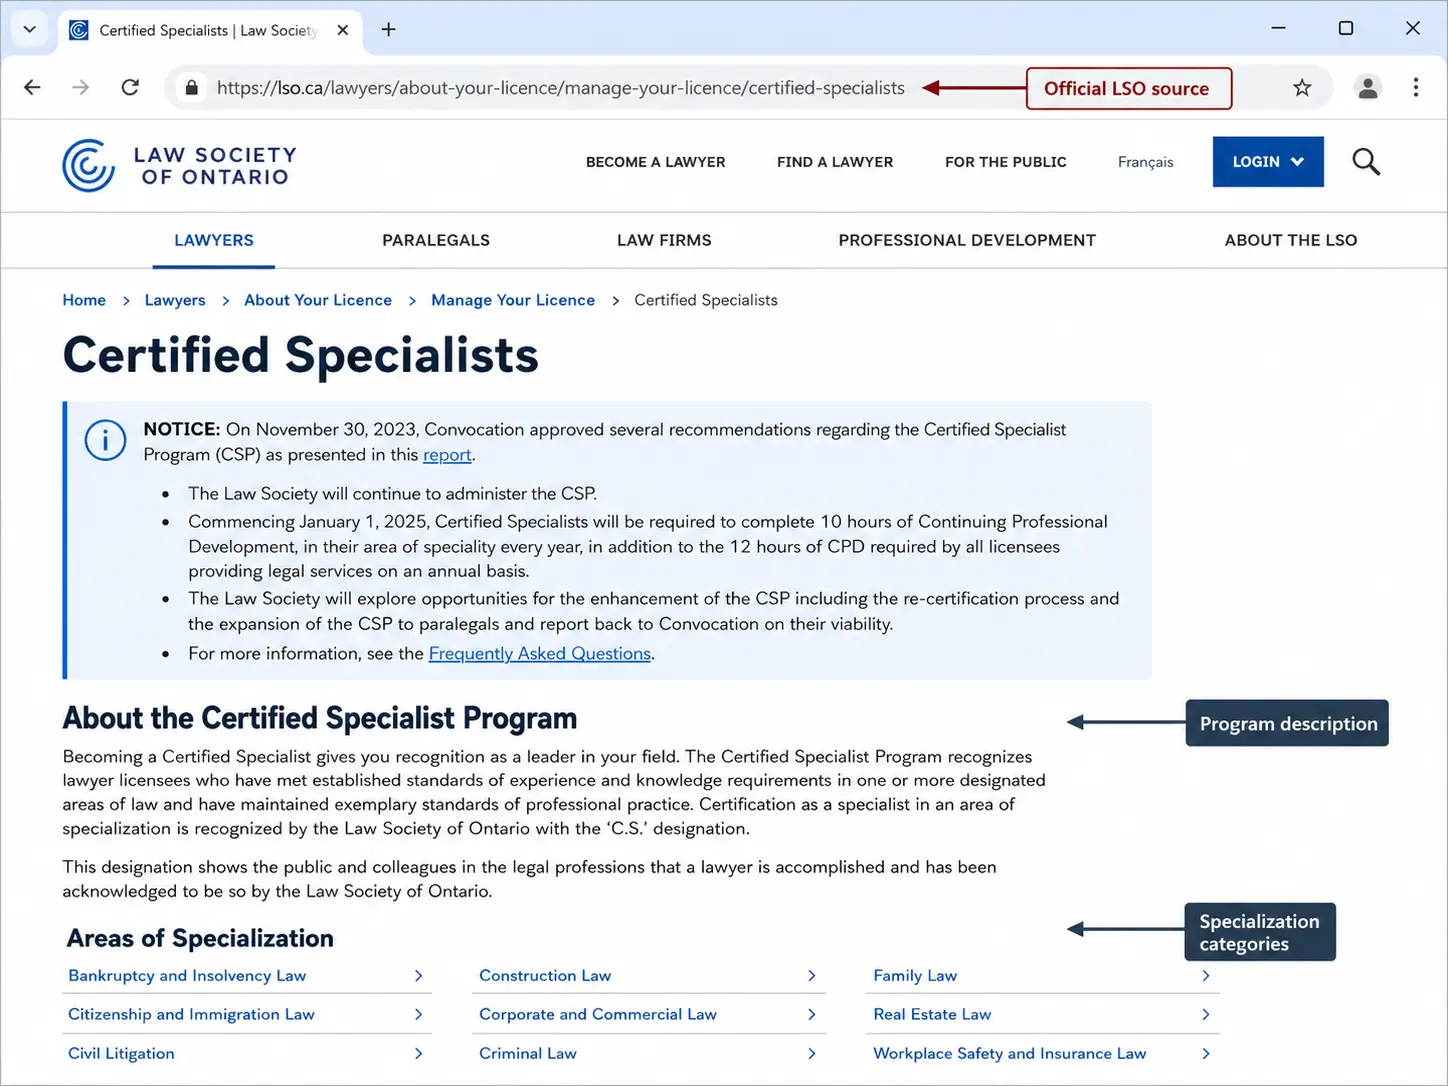Expand the Criminal Law chevron

tap(812, 1053)
